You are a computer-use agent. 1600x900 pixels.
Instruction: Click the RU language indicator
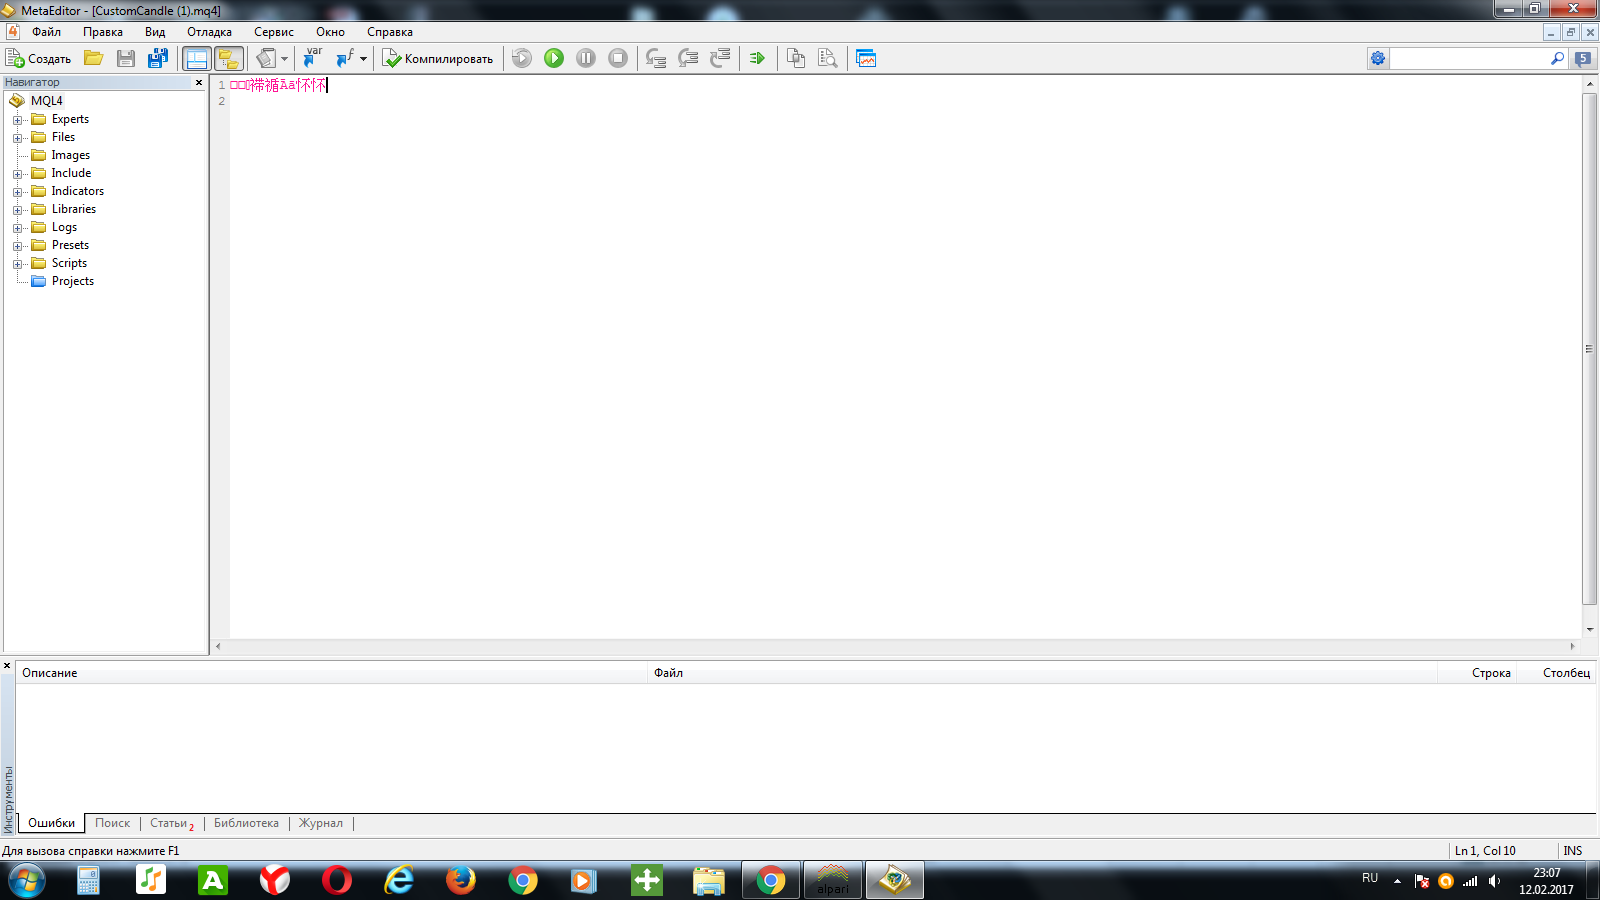1370,878
